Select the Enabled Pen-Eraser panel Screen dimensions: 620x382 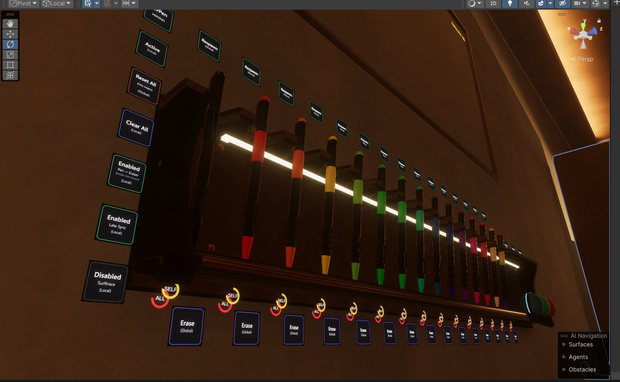pyautogui.click(x=127, y=173)
